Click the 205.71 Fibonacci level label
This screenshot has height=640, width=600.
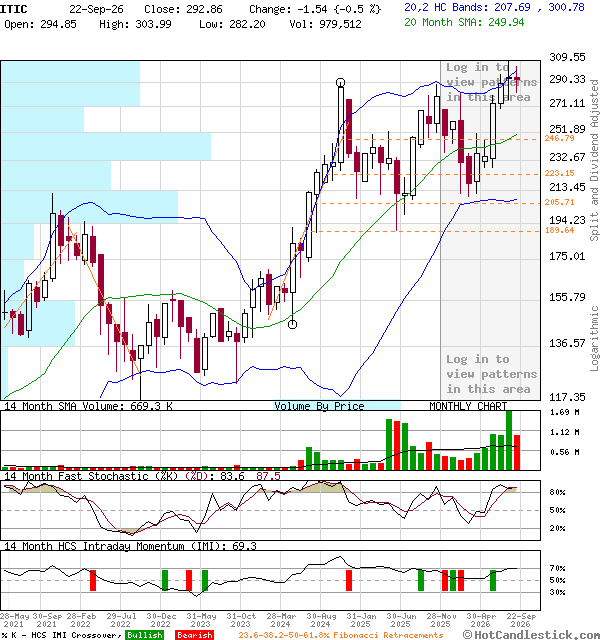[x=559, y=202]
